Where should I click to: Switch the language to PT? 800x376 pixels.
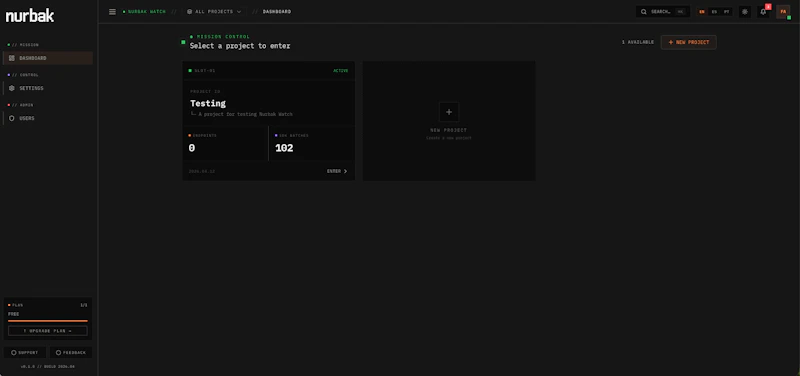click(x=727, y=12)
